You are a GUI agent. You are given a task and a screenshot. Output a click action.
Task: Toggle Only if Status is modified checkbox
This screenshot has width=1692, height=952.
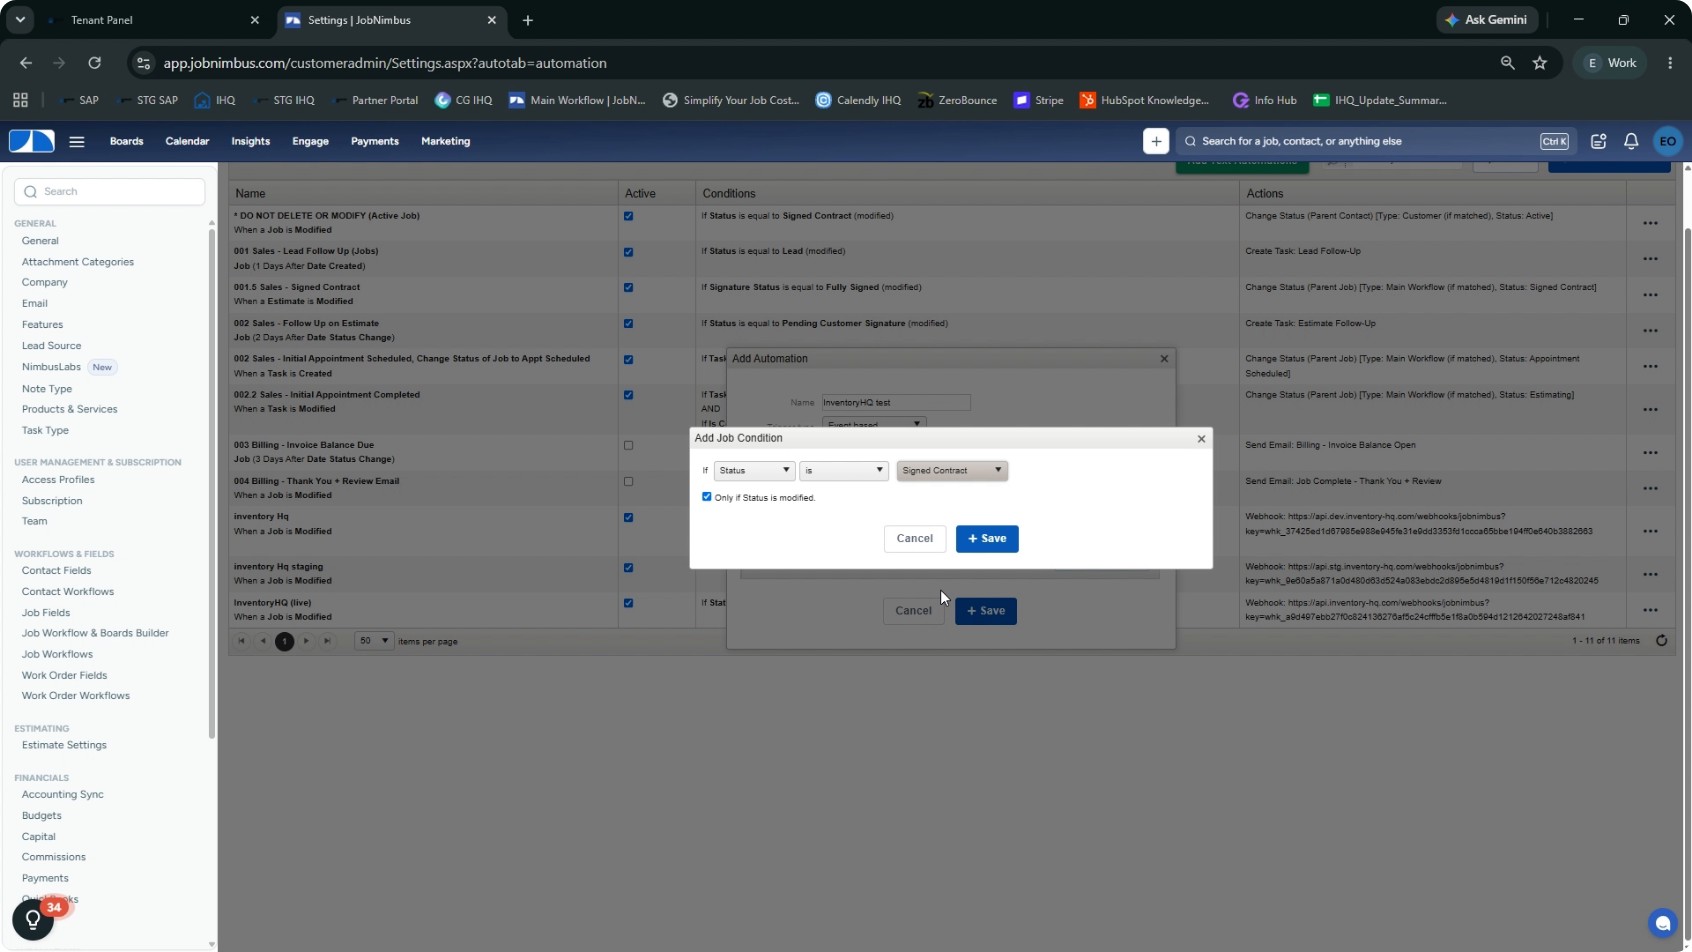click(707, 497)
